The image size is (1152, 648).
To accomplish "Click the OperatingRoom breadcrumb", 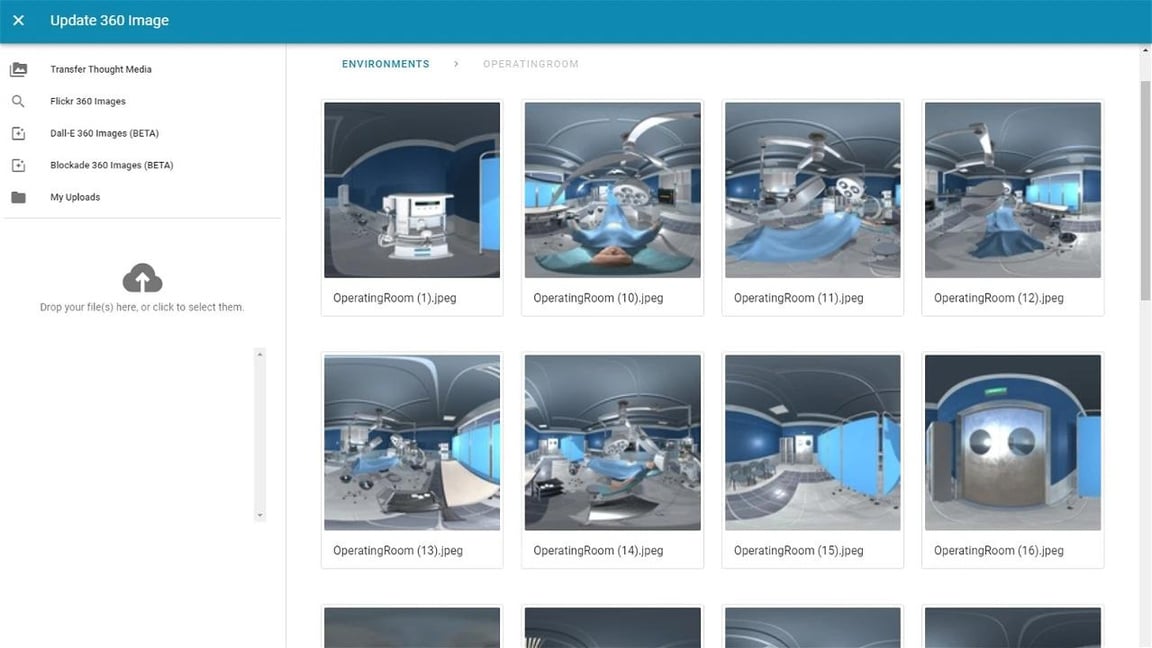I will 530,64.
